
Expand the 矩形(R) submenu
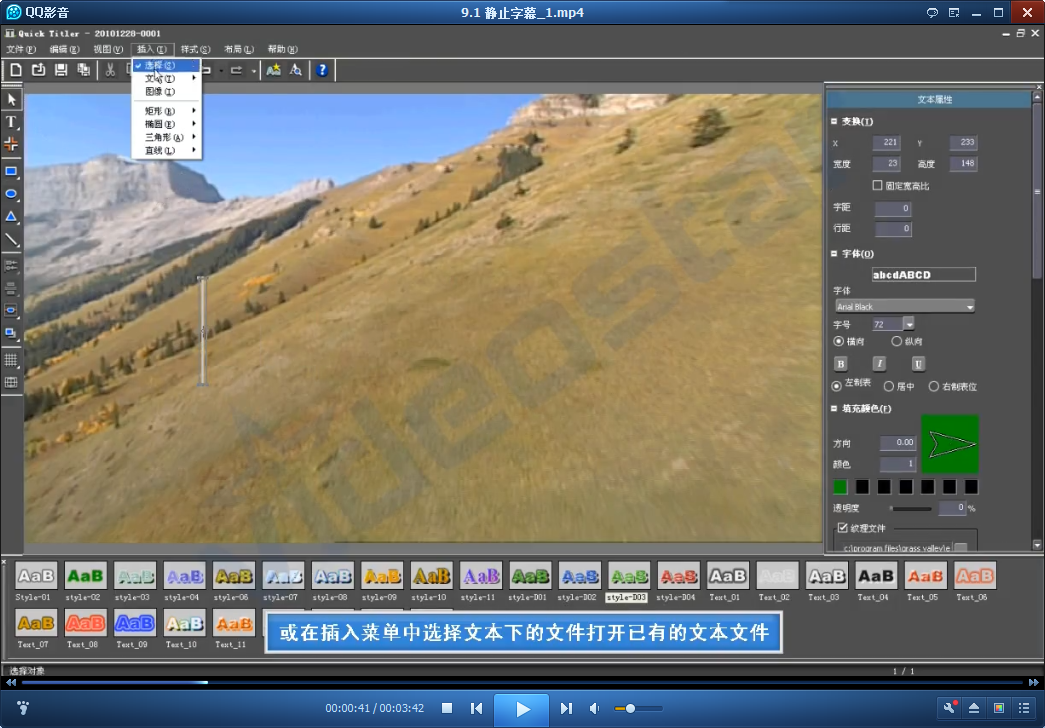click(x=167, y=111)
